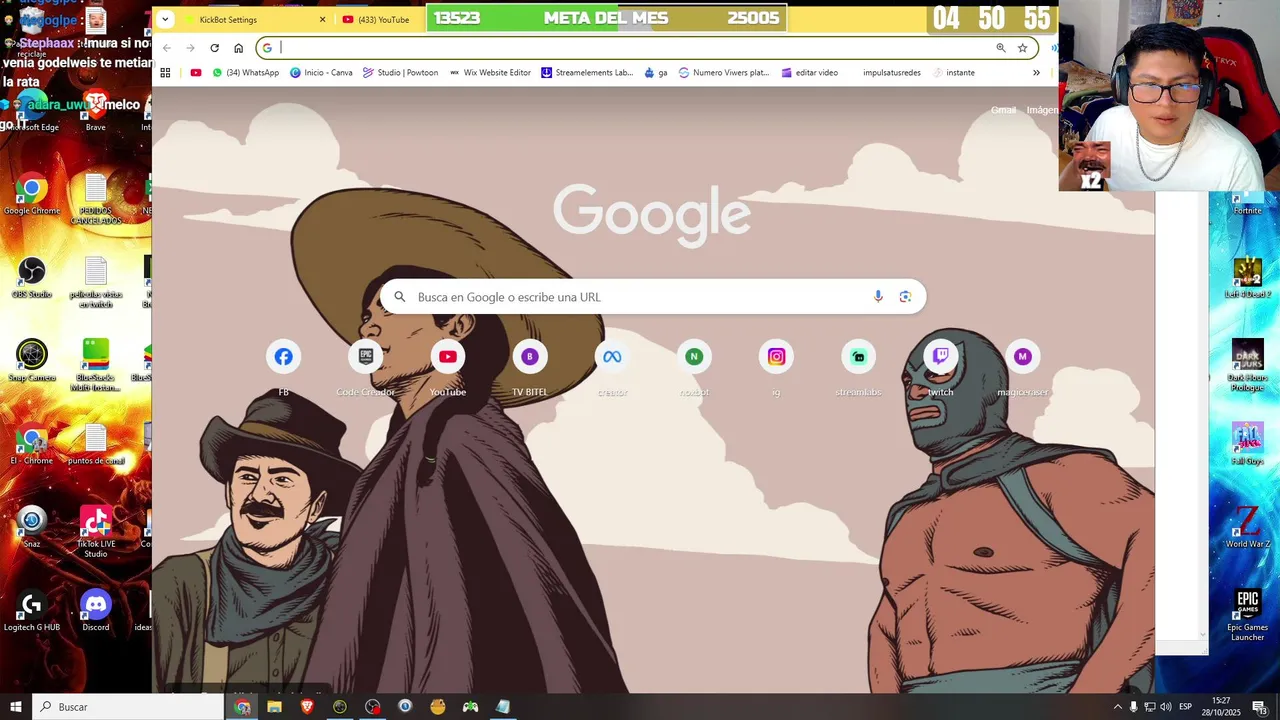The width and height of the screenshot is (1280, 720).
Task: Open the Studio | Powtoon bookmark
Action: coord(400,72)
